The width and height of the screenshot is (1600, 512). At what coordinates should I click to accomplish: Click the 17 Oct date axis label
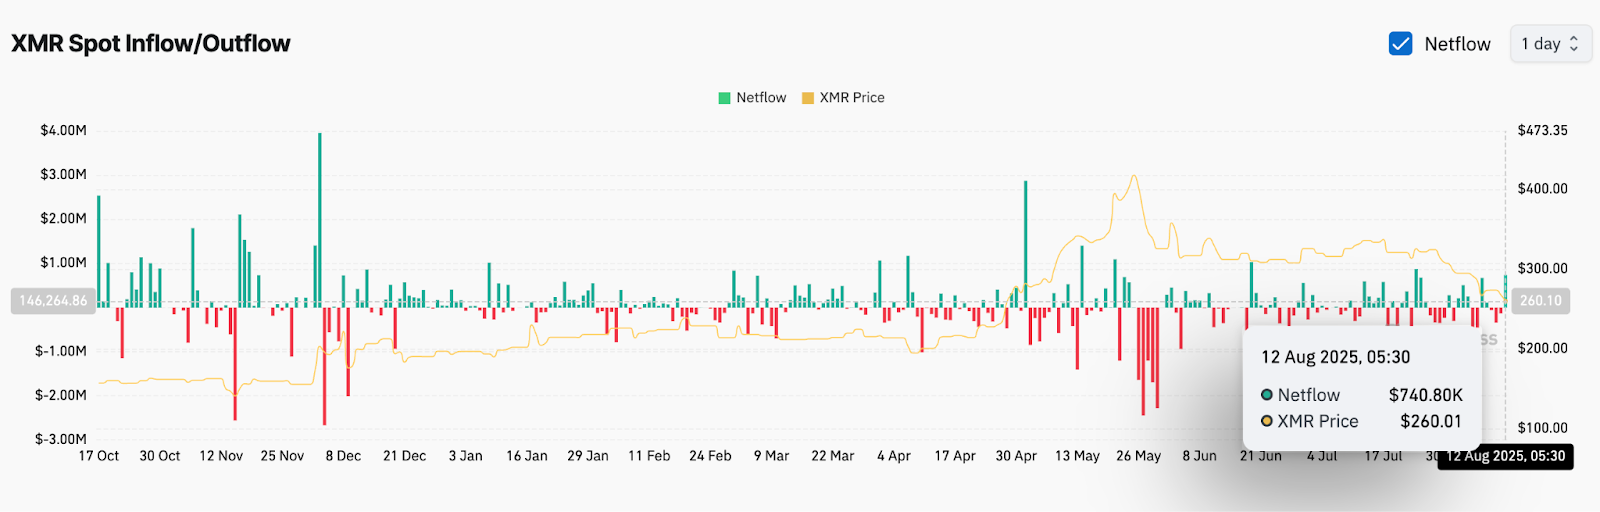point(99,456)
